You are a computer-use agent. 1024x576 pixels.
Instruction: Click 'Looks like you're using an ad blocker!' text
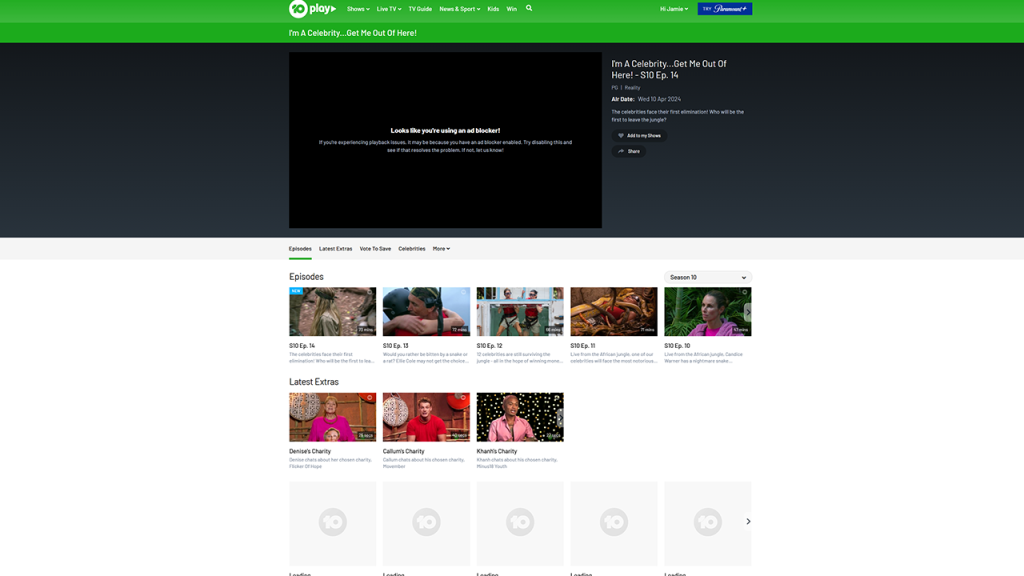pyautogui.click(x=445, y=131)
